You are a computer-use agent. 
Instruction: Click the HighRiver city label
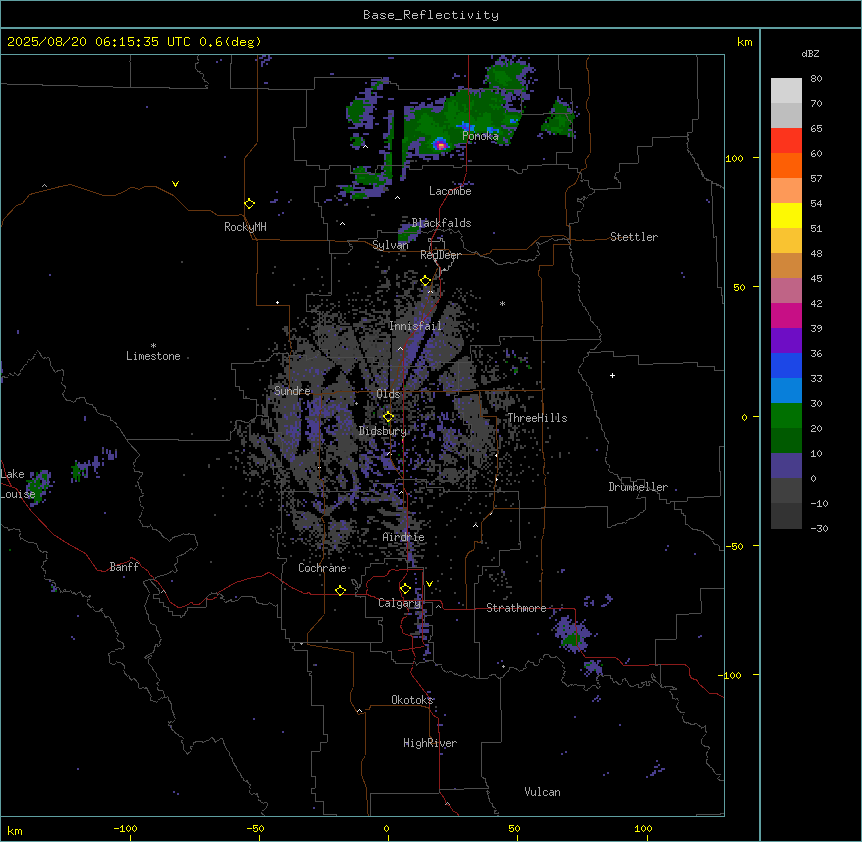tap(430, 743)
